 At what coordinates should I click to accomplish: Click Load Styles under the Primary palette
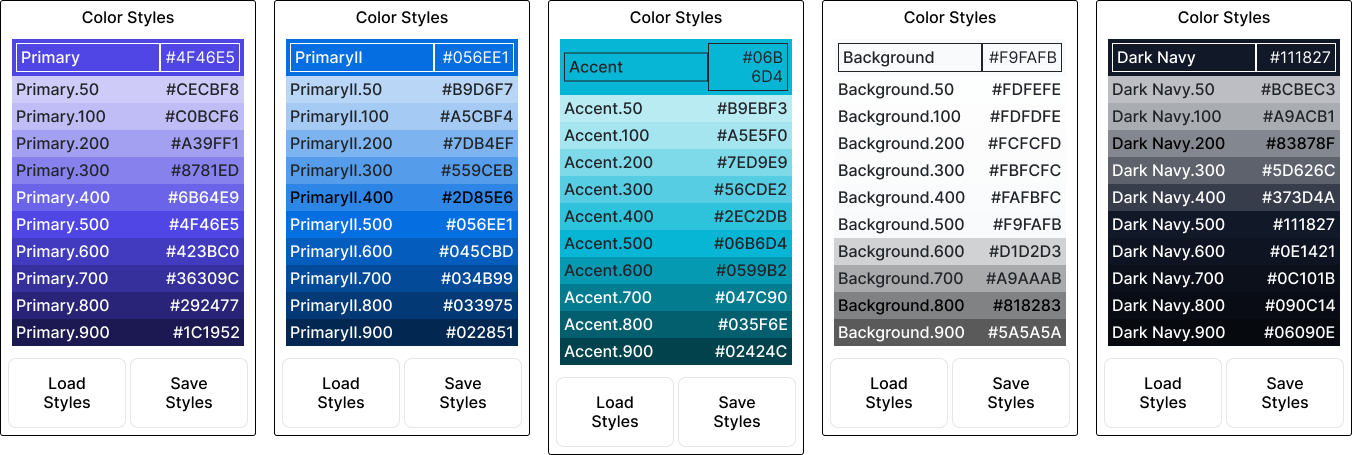point(67,393)
